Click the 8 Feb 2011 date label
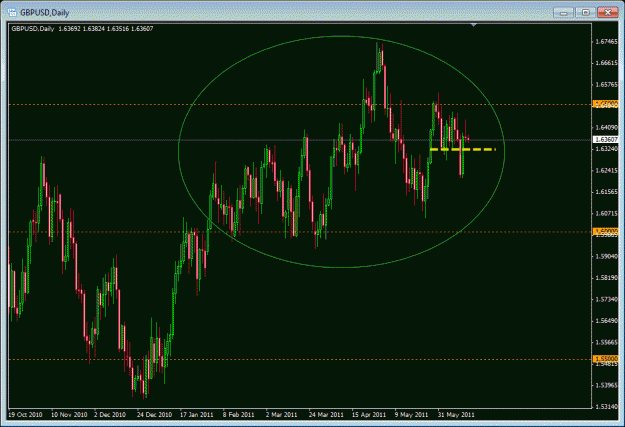Screen dimensions: 625x427 point(238,415)
